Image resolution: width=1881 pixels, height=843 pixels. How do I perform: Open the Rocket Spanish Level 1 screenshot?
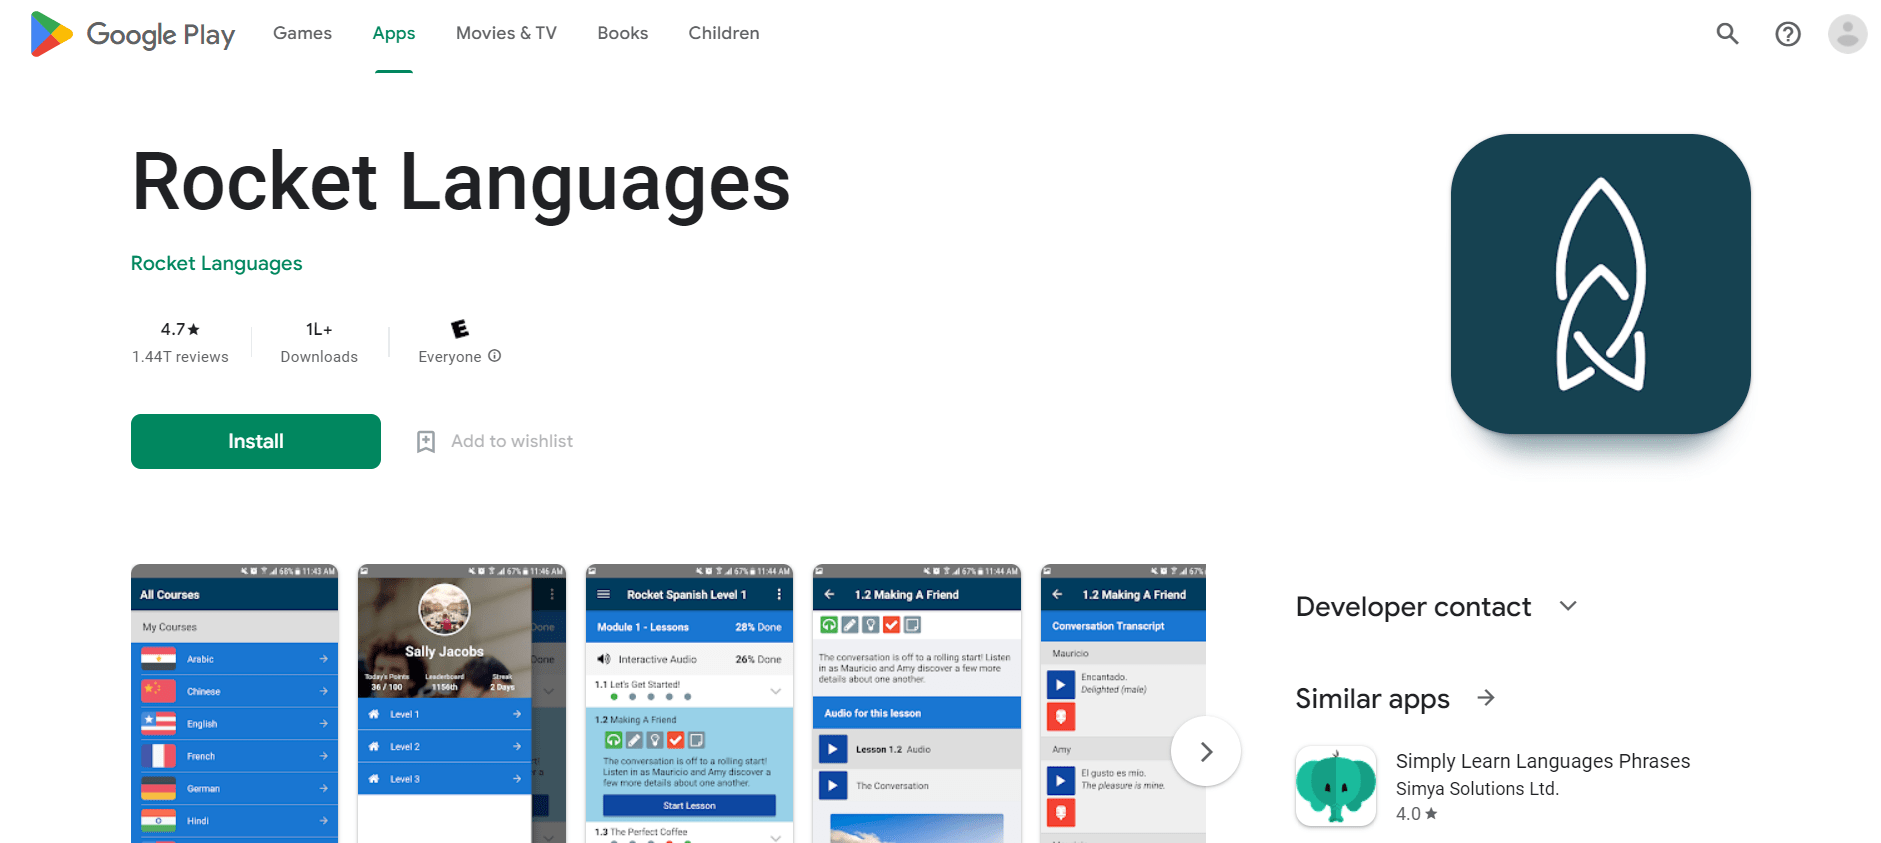(x=690, y=703)
